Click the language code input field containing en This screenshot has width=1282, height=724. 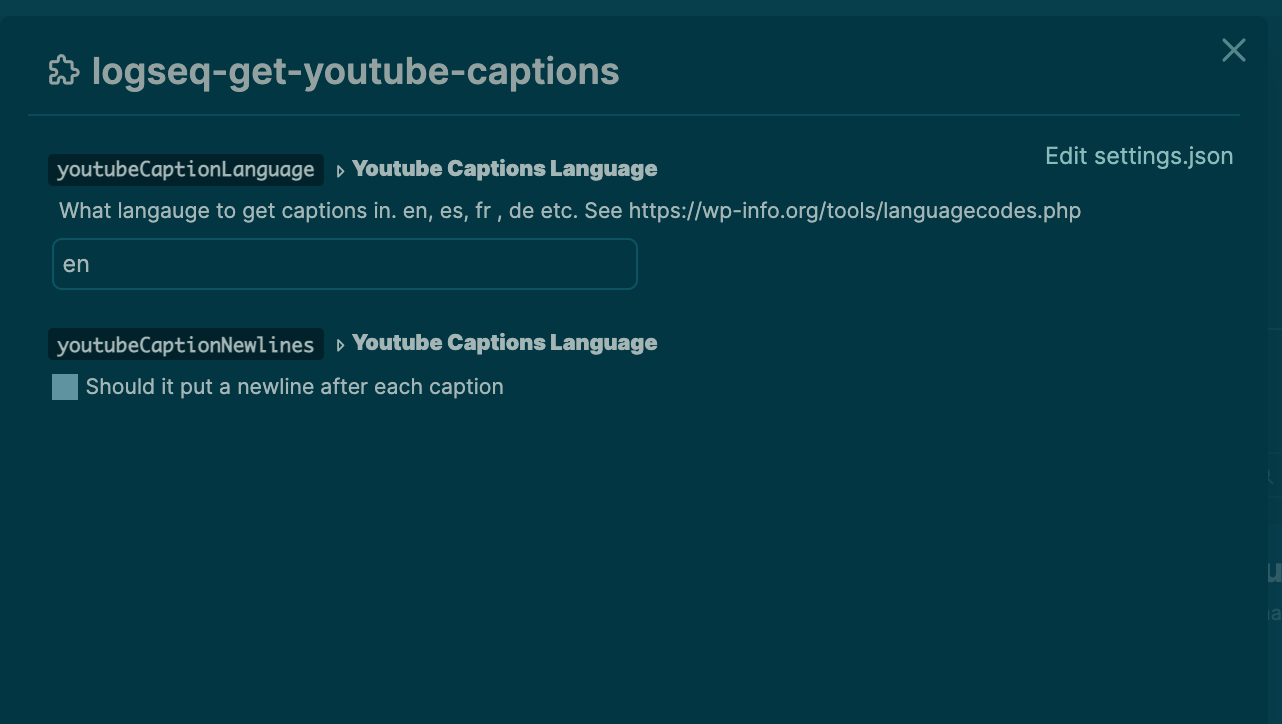pyautogui.click(x=345, y=264)
